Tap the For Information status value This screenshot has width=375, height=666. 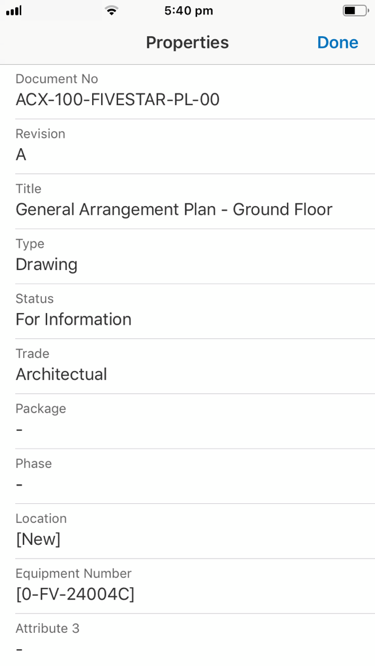click(73, 319)
